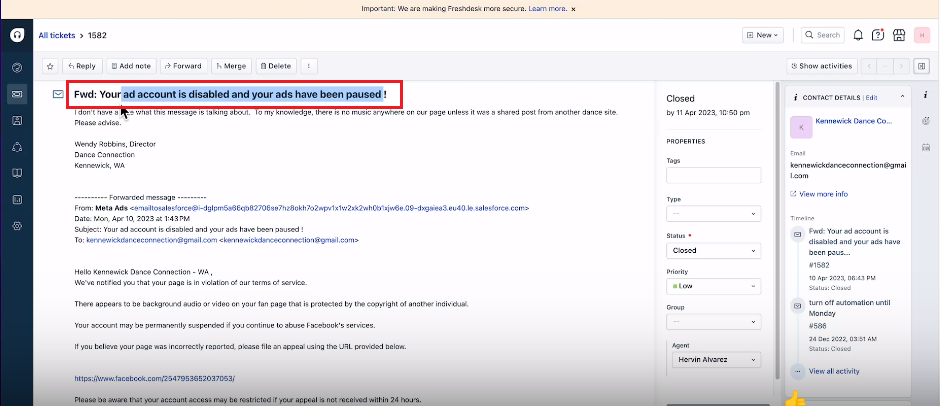The width and height of the screenshot is (940, 406).
Task: Click the info icon in far-right rail
Action: coord(925,95)
